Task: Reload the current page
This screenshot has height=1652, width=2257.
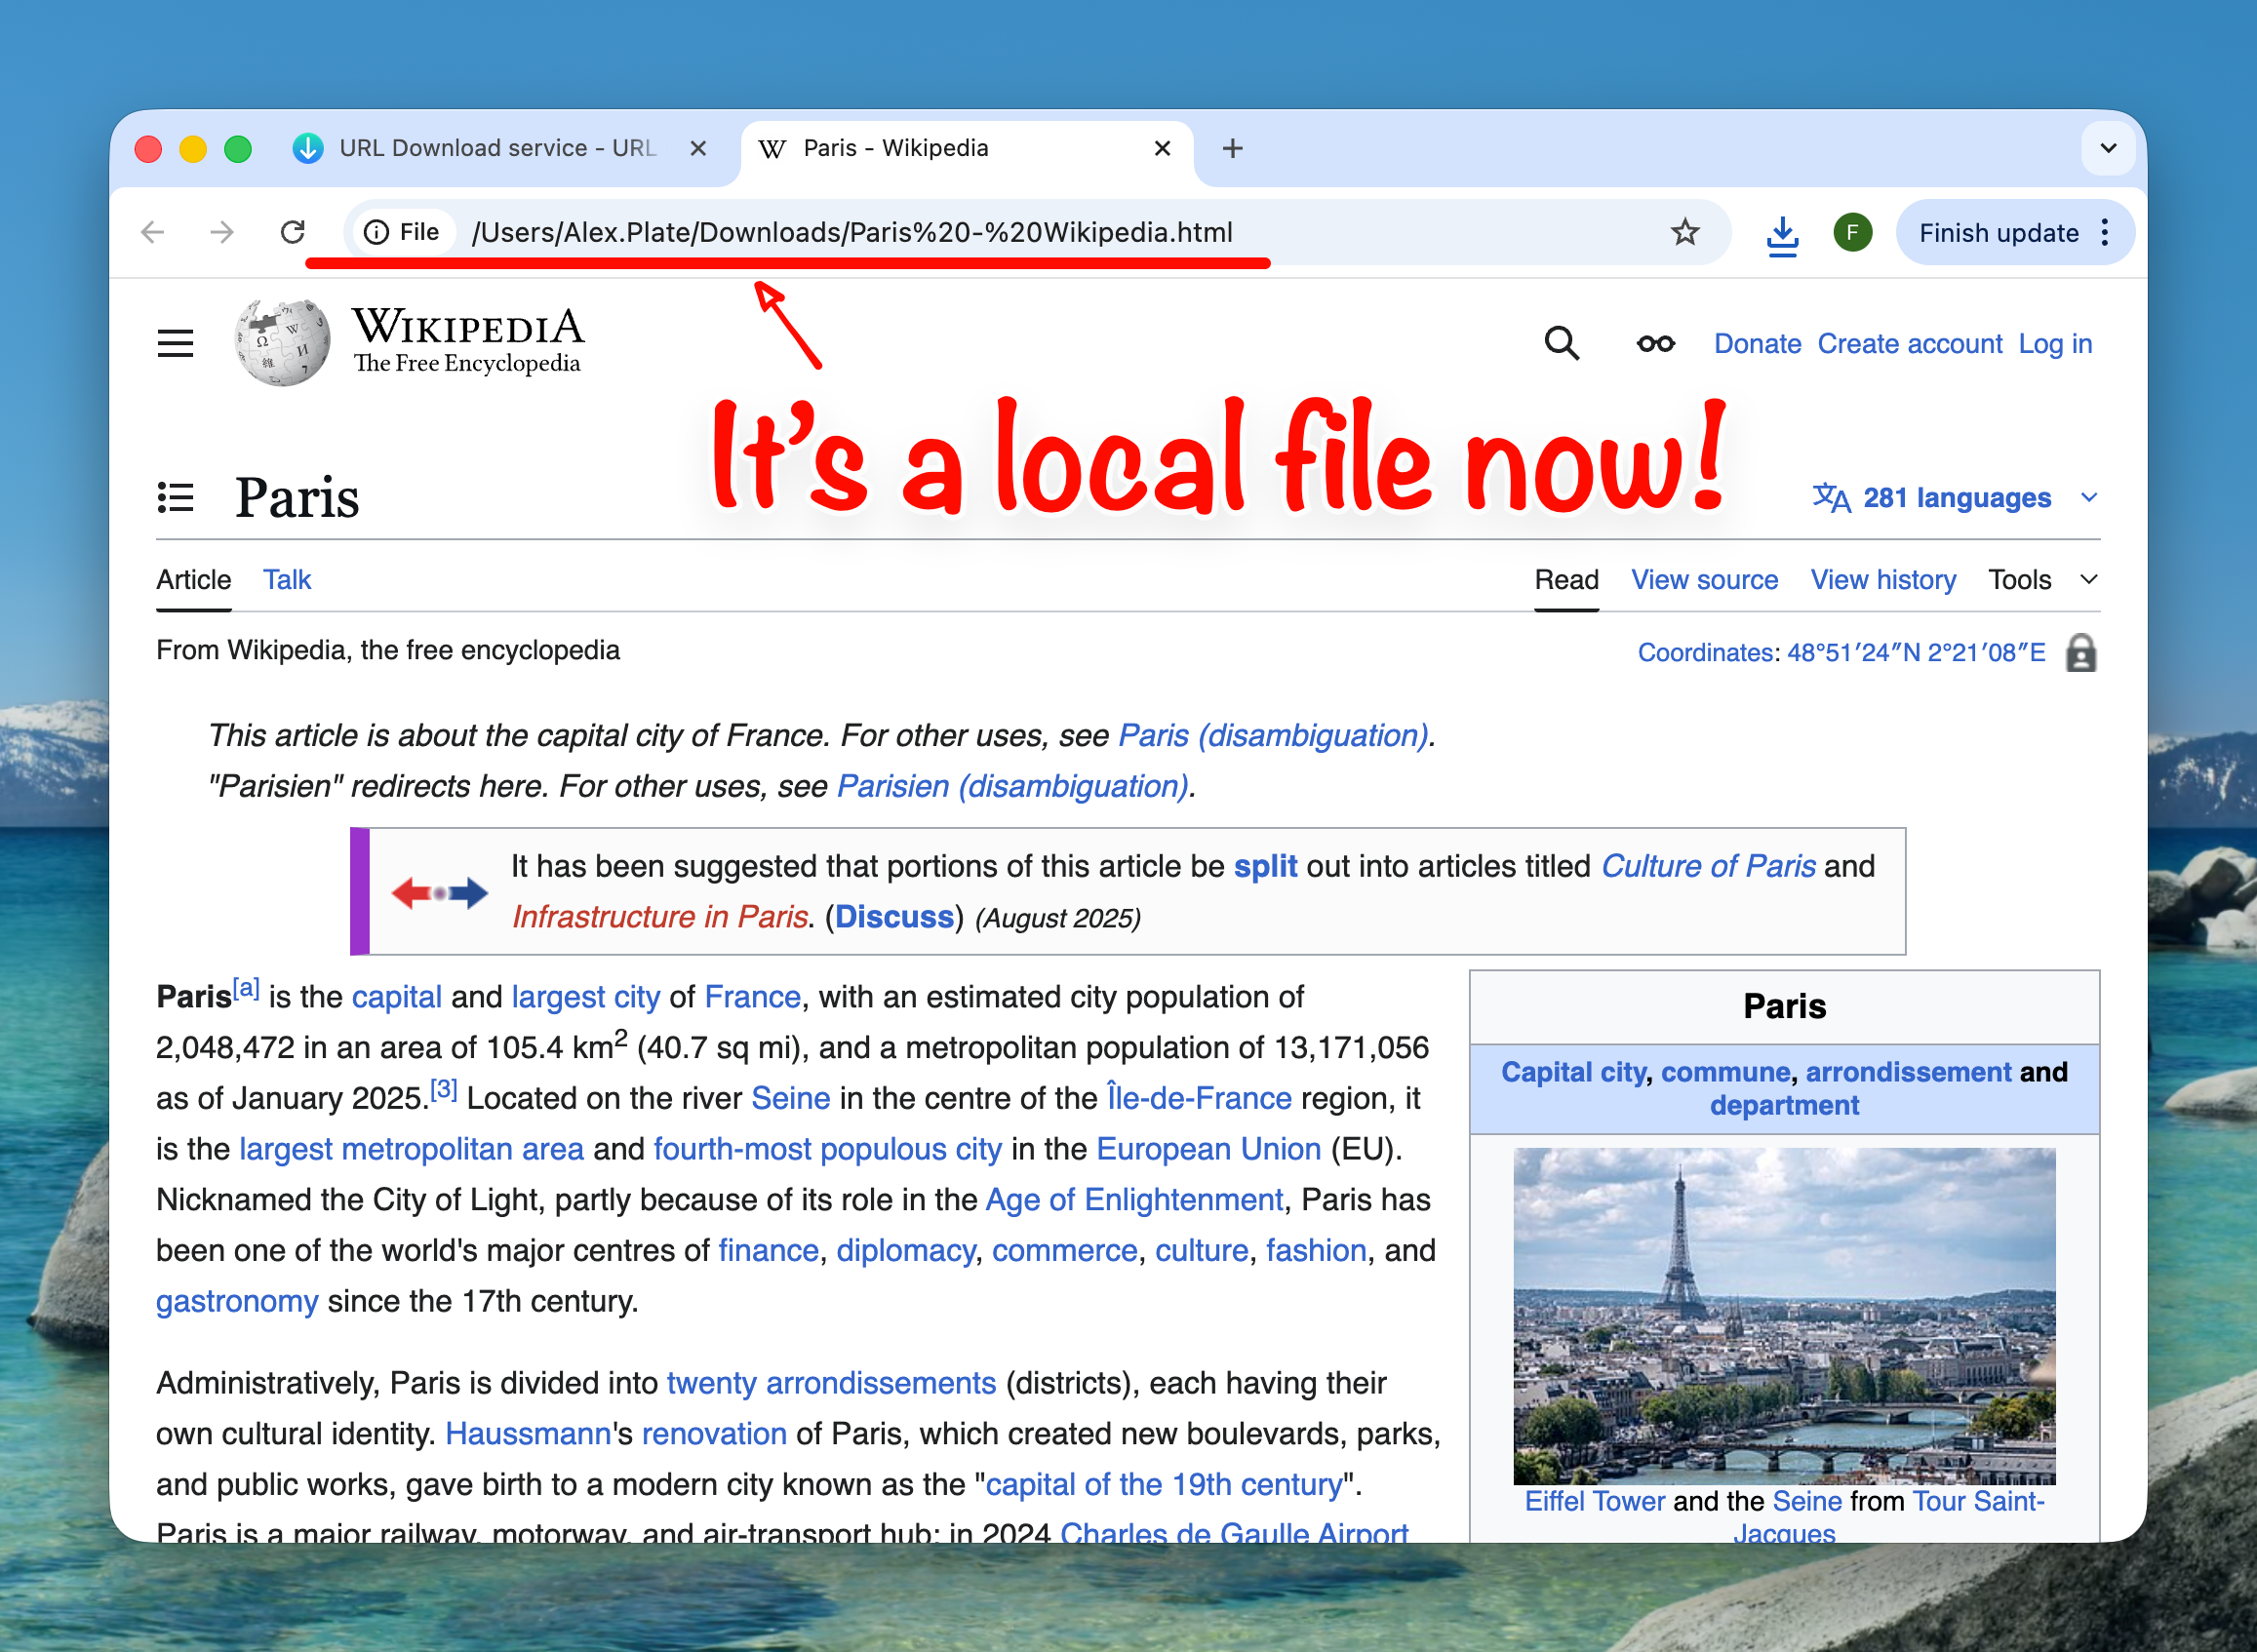Action: click(x=293, y=232)
